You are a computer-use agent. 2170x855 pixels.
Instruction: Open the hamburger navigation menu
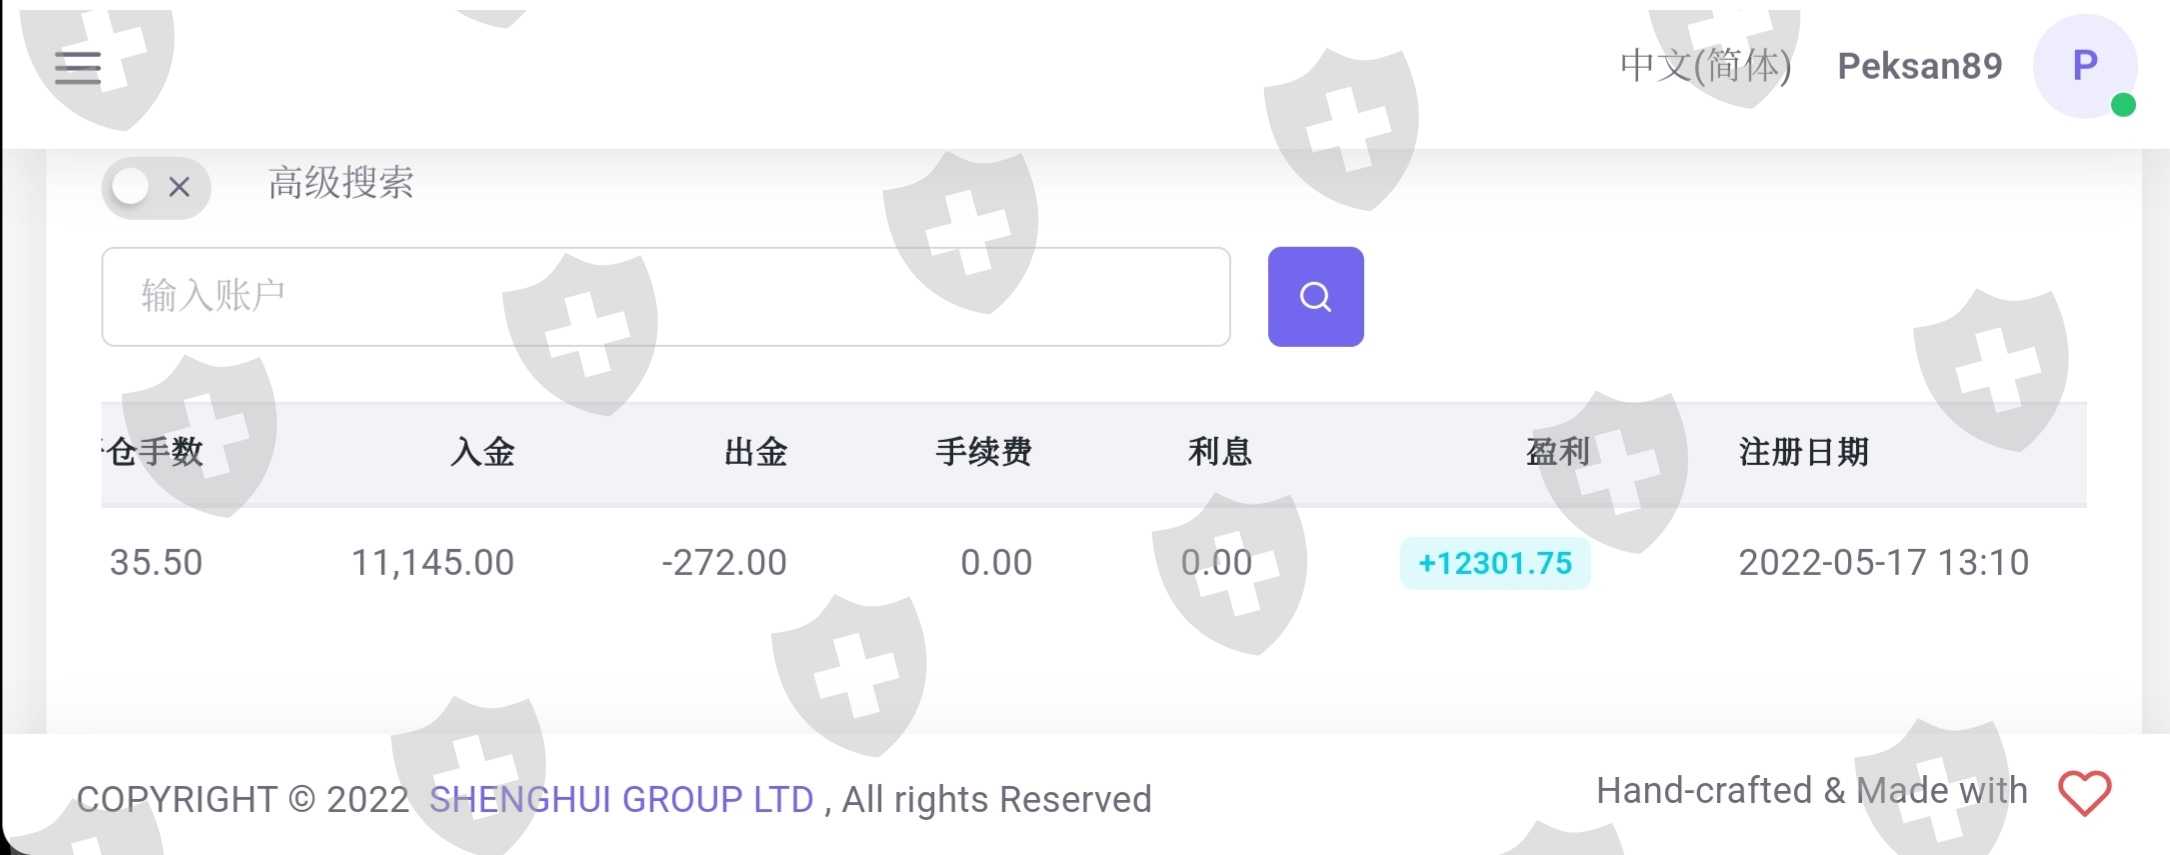pos(78,67)
